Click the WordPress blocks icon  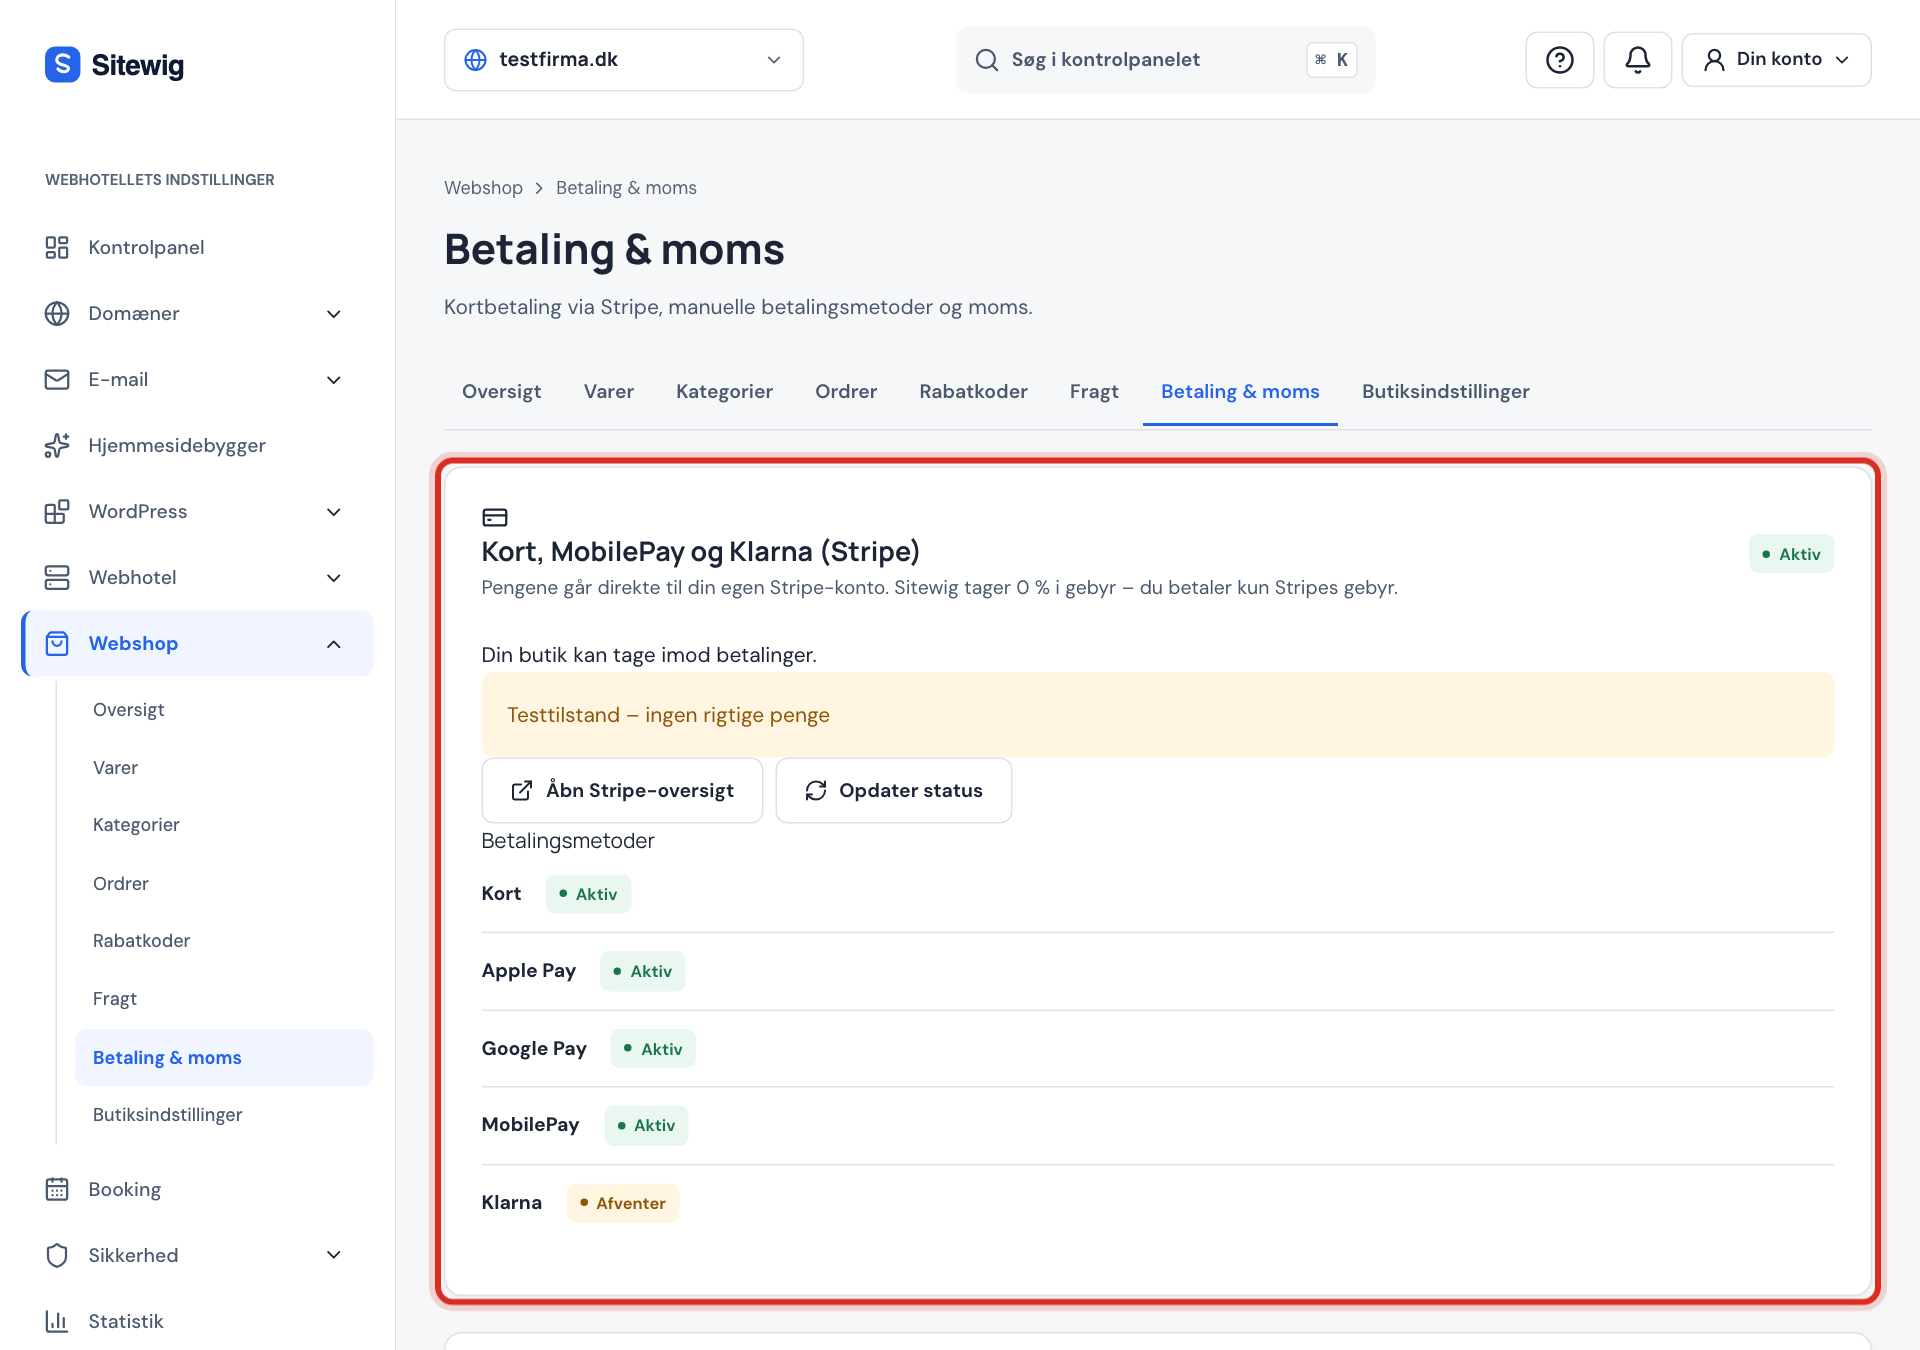[57, 511]
